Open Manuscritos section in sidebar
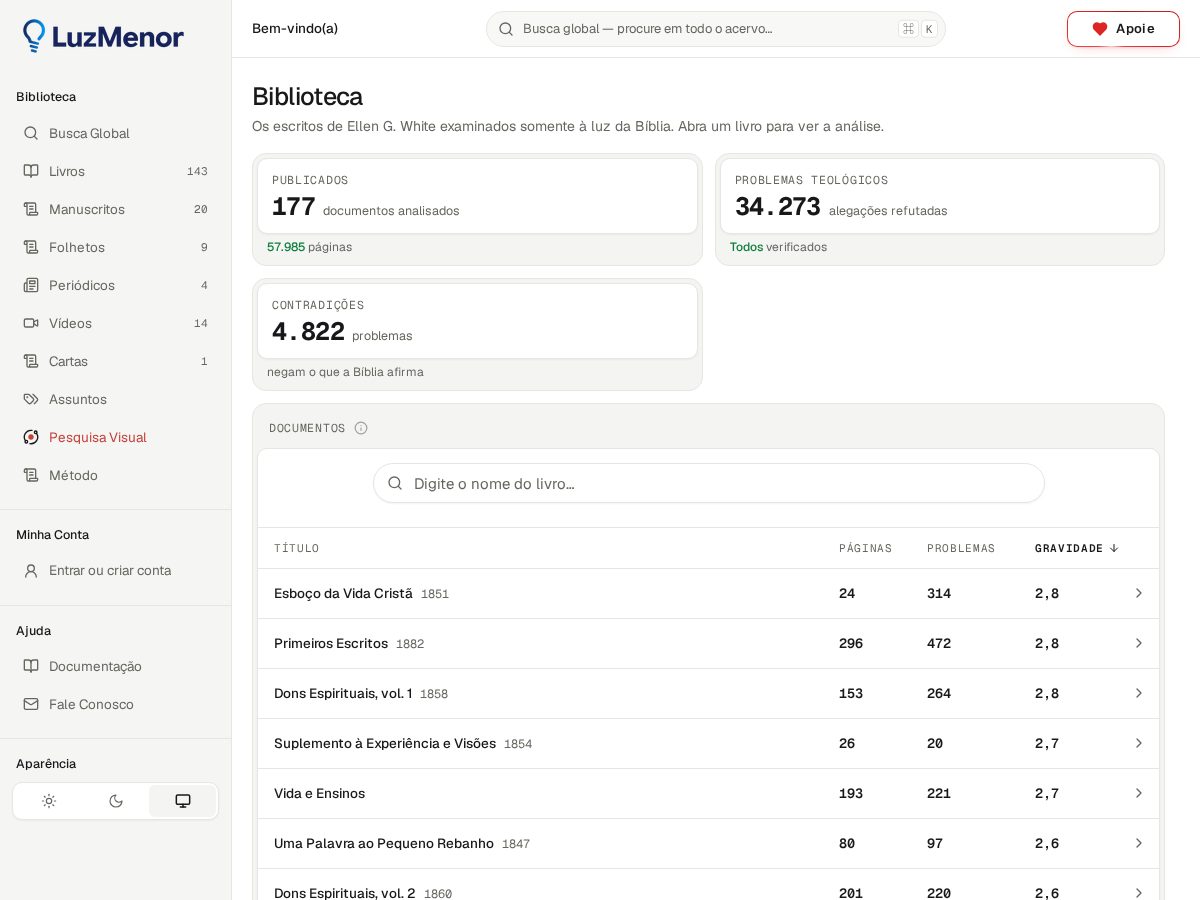 click(x=115, y=209)
